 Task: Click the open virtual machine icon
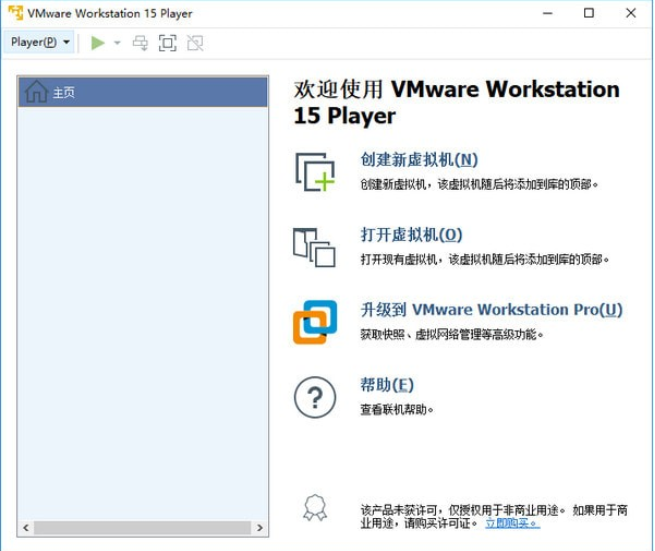(x=314, y=247)
